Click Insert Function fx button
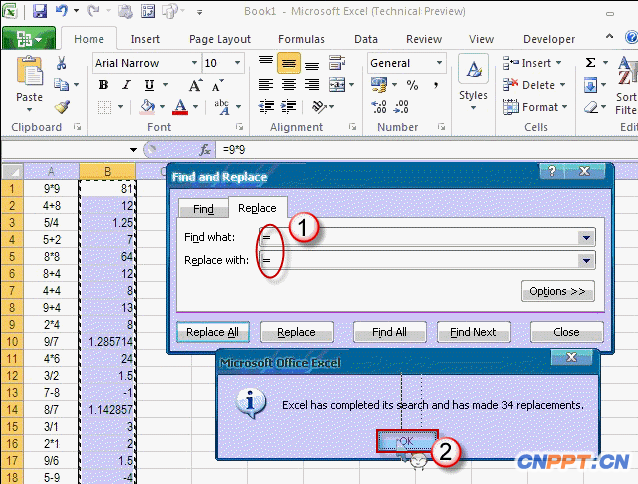 pyautogui.click(x=205, y=150)
